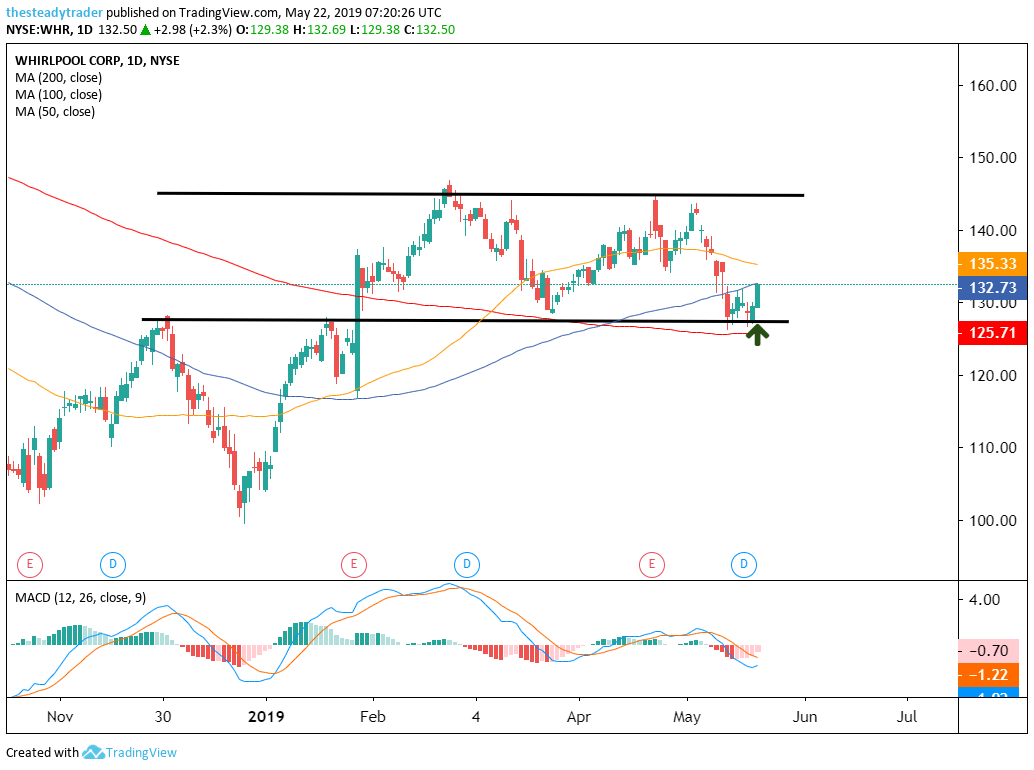
Task: Click the blue 132.73 price label
Action: [x=992, y=287]
